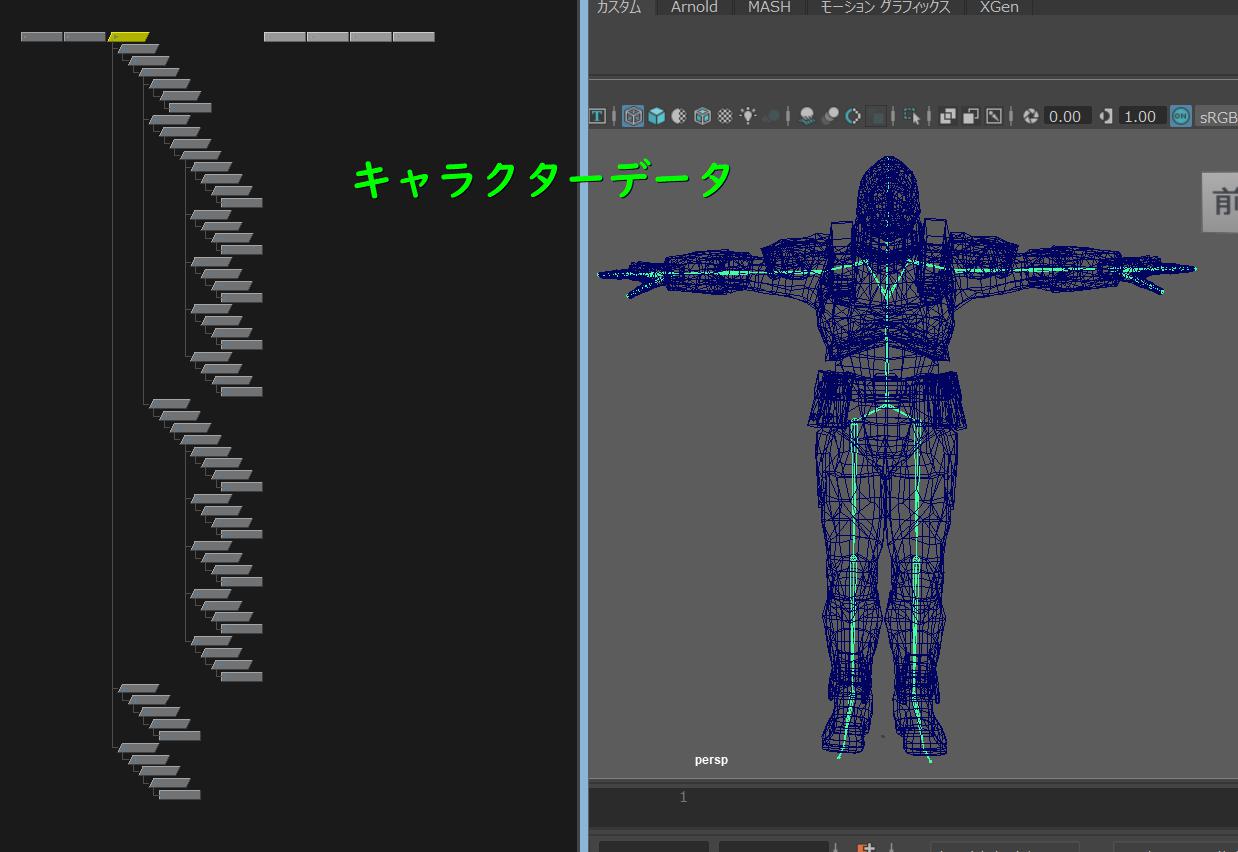Enable smooth shade all cube icon
The width and height of the screenshot is (1238, 852).
(656, 116)
